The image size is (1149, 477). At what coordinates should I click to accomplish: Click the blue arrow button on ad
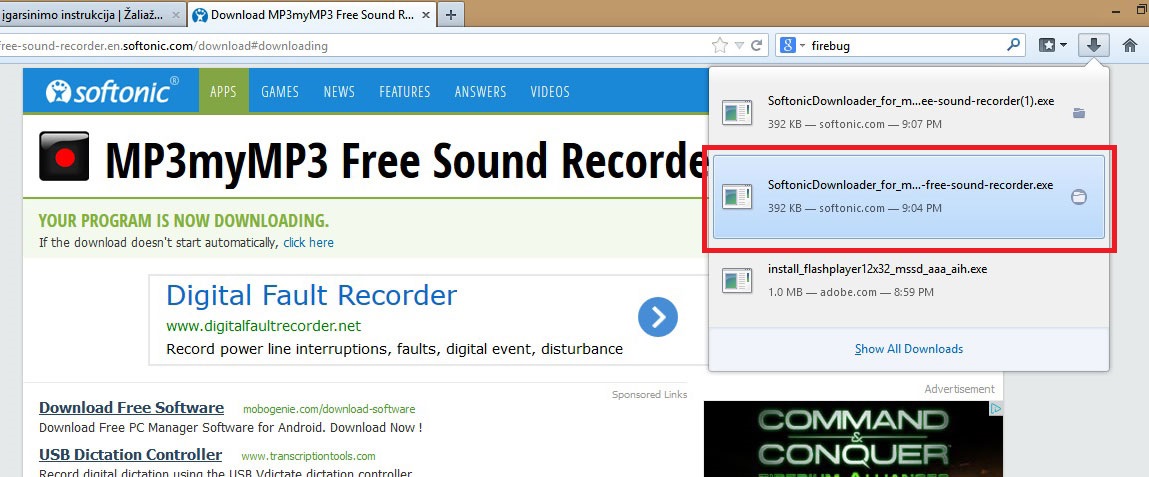pos(658,317)
